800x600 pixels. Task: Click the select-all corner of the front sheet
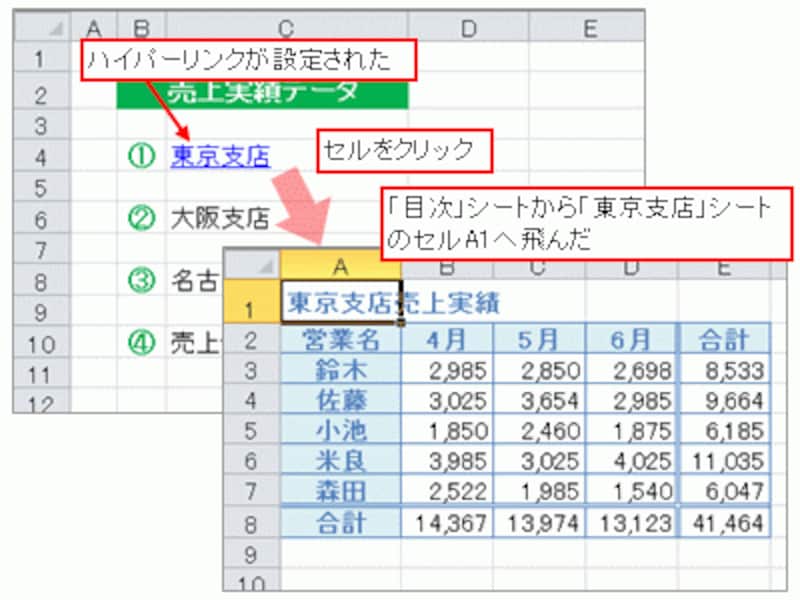click(253, 265)
